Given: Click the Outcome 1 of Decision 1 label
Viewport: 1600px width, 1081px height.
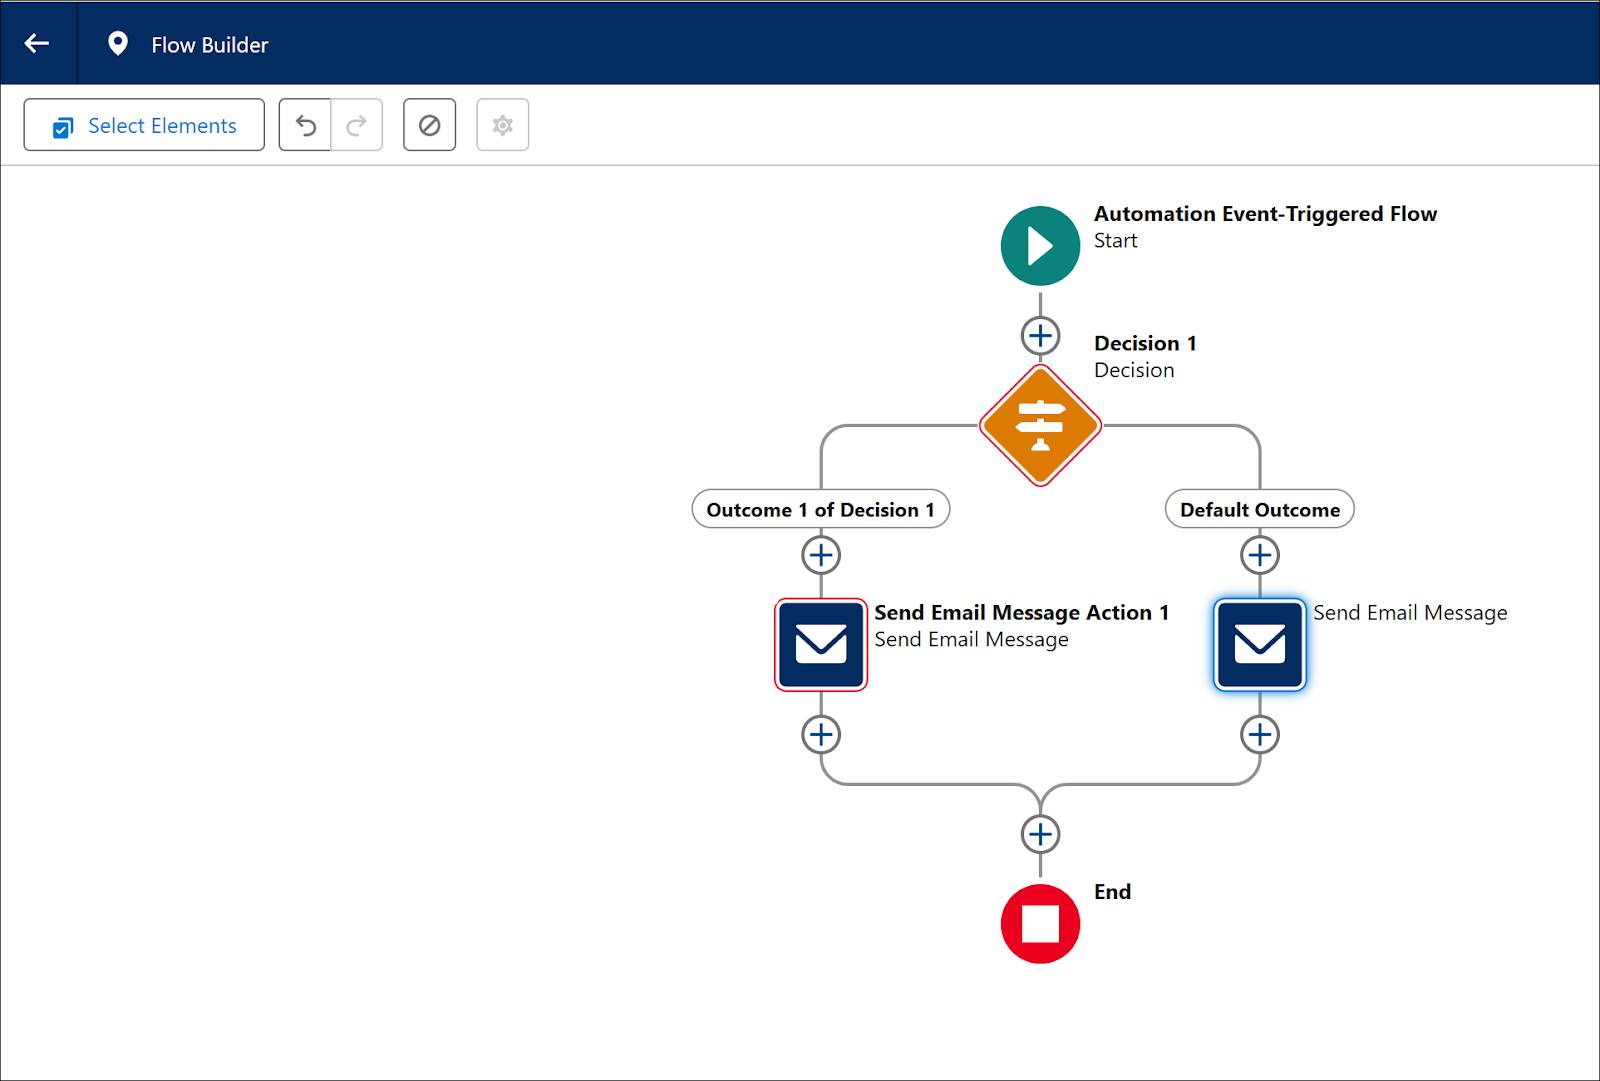Looking at the screenshot, I should click(x=821, y=509).
